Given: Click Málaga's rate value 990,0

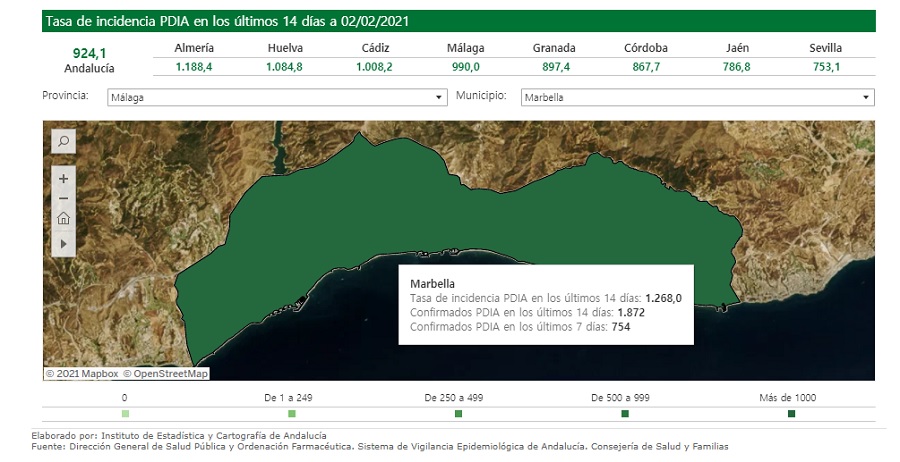Looking at the screenshot, I should (x=465, y=67).
